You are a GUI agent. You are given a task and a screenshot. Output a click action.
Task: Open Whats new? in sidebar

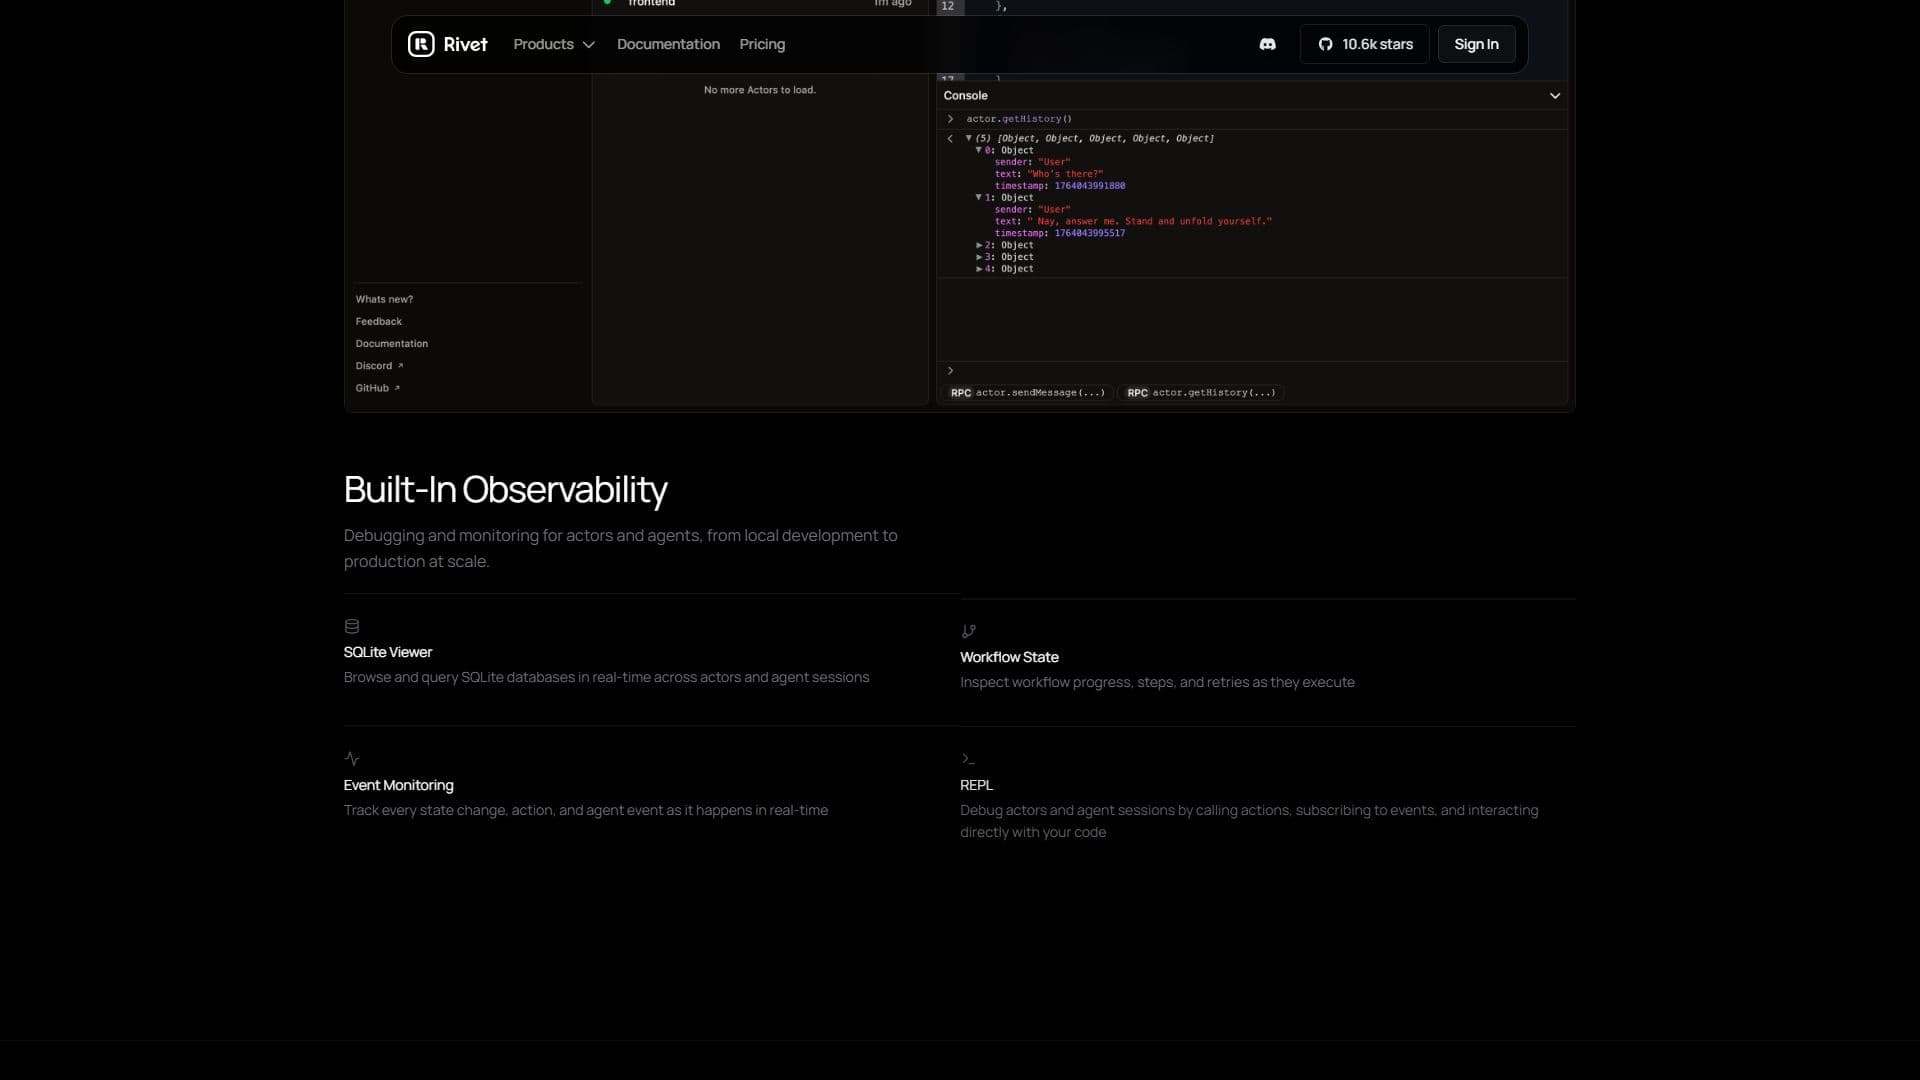point(384,299)
